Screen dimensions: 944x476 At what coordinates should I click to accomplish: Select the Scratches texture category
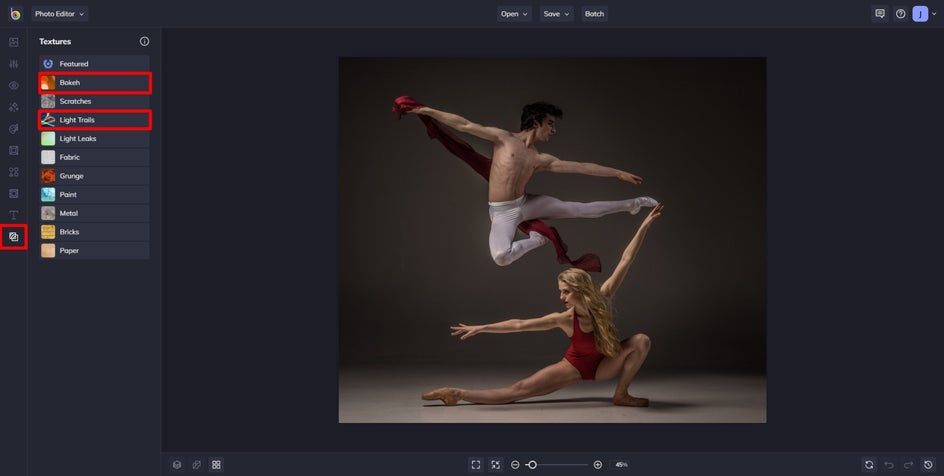[95, 101]
